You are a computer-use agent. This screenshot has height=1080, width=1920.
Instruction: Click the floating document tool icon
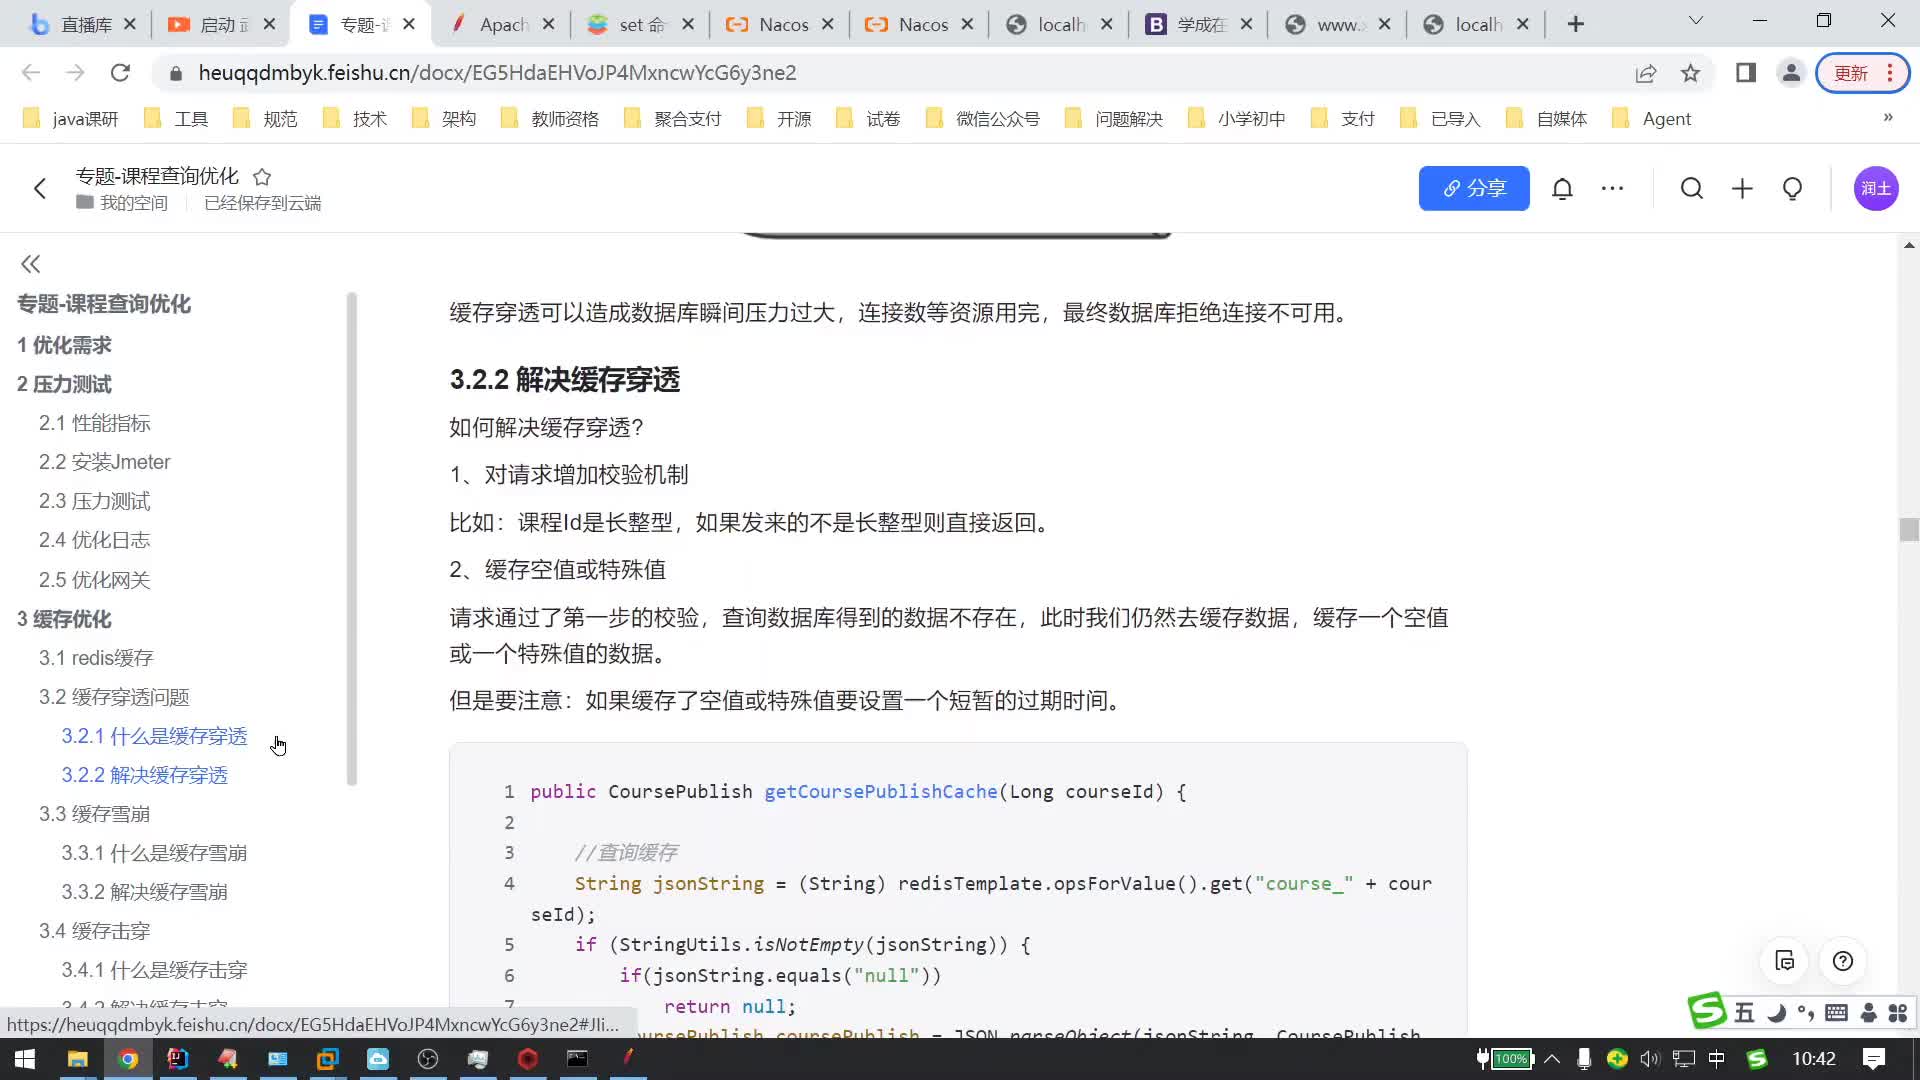point(1785,961)
